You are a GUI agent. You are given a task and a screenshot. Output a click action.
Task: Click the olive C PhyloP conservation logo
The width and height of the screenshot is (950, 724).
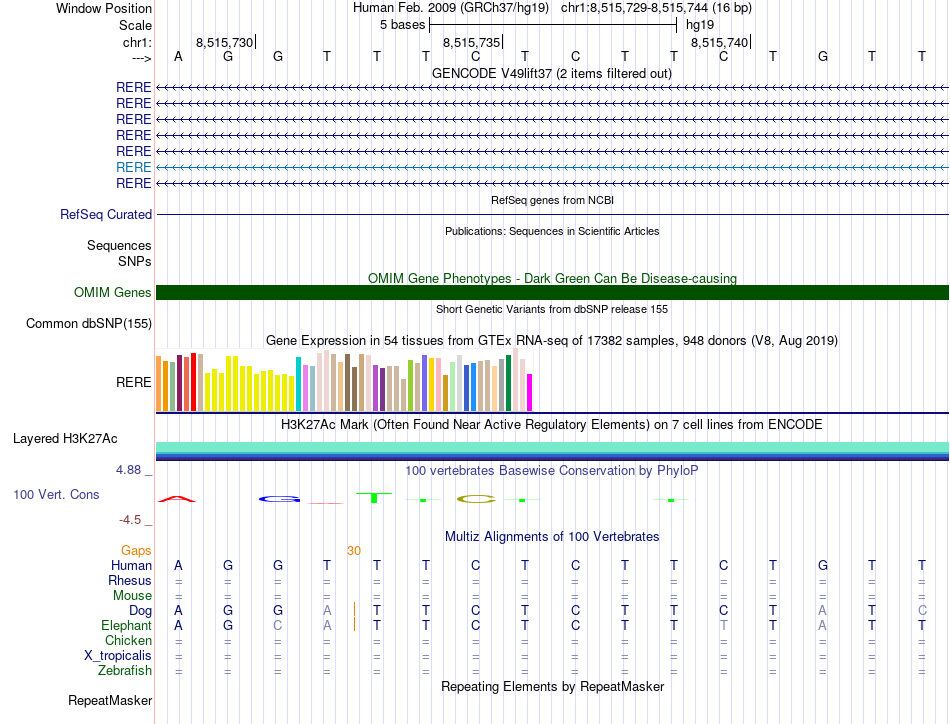[476, 499]
